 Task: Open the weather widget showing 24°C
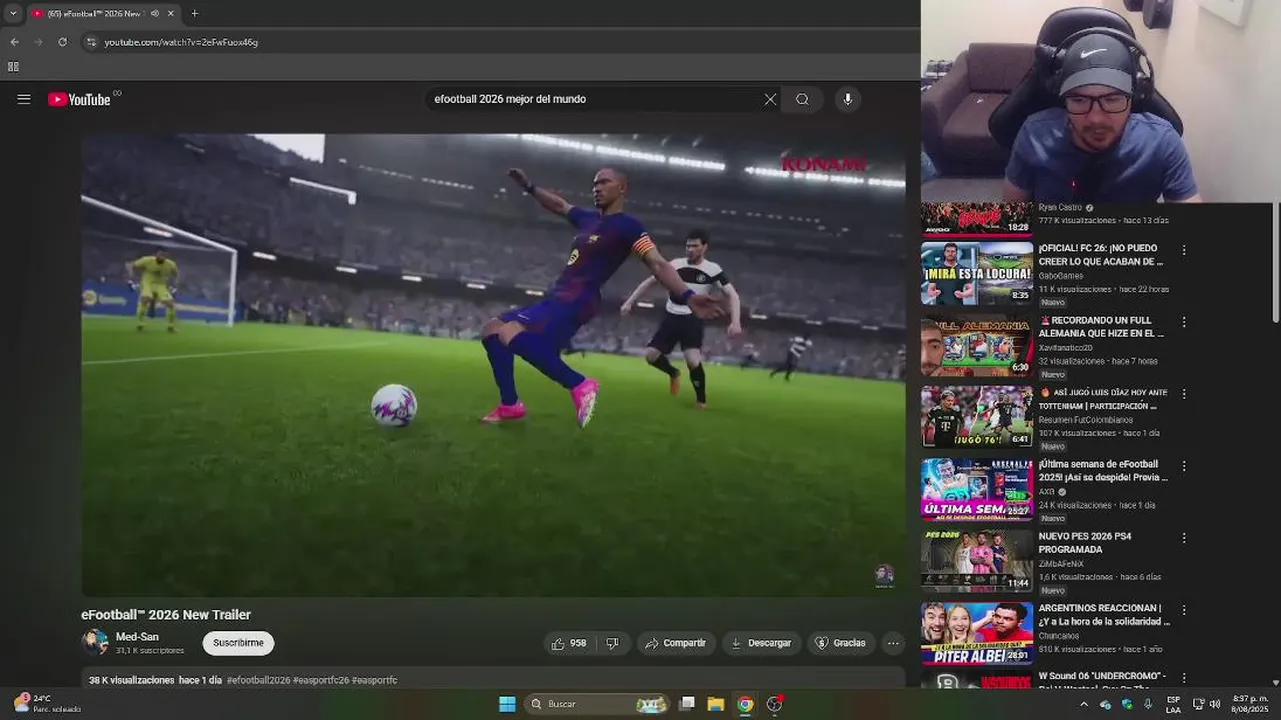point(46,703)
